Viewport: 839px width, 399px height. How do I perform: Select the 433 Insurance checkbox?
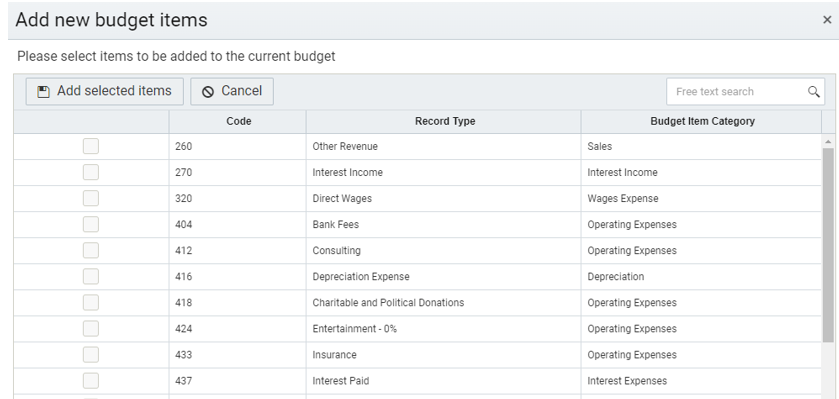point(90,355)
